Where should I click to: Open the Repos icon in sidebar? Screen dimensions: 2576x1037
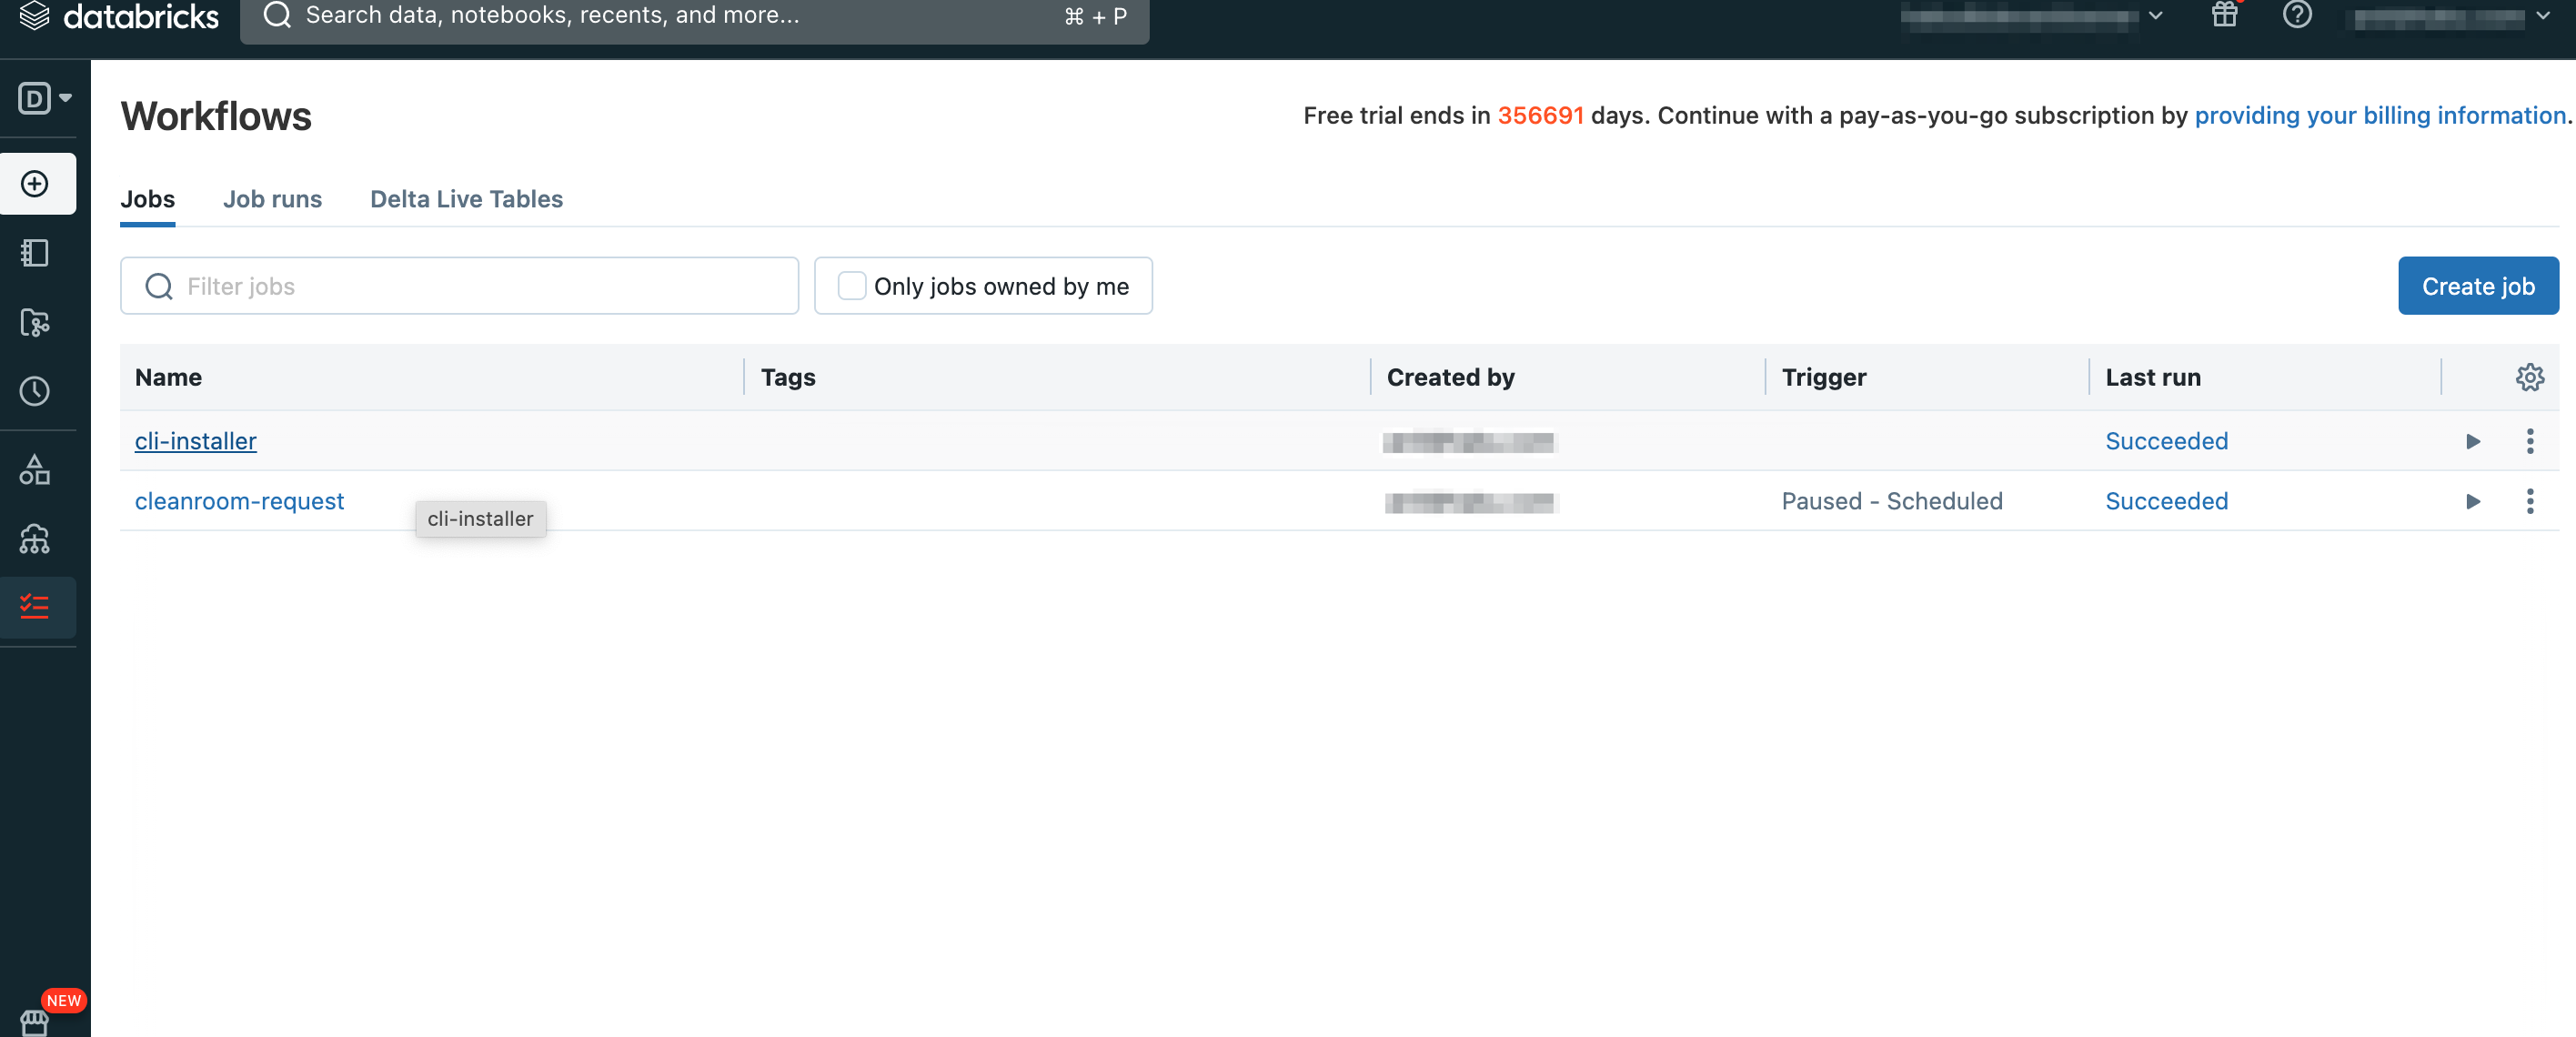click(35, 322)
